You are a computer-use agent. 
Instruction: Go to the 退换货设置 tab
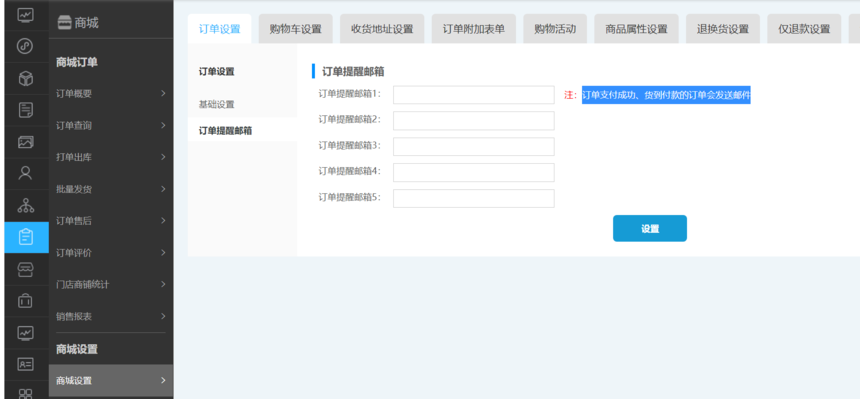click(723, 29)
